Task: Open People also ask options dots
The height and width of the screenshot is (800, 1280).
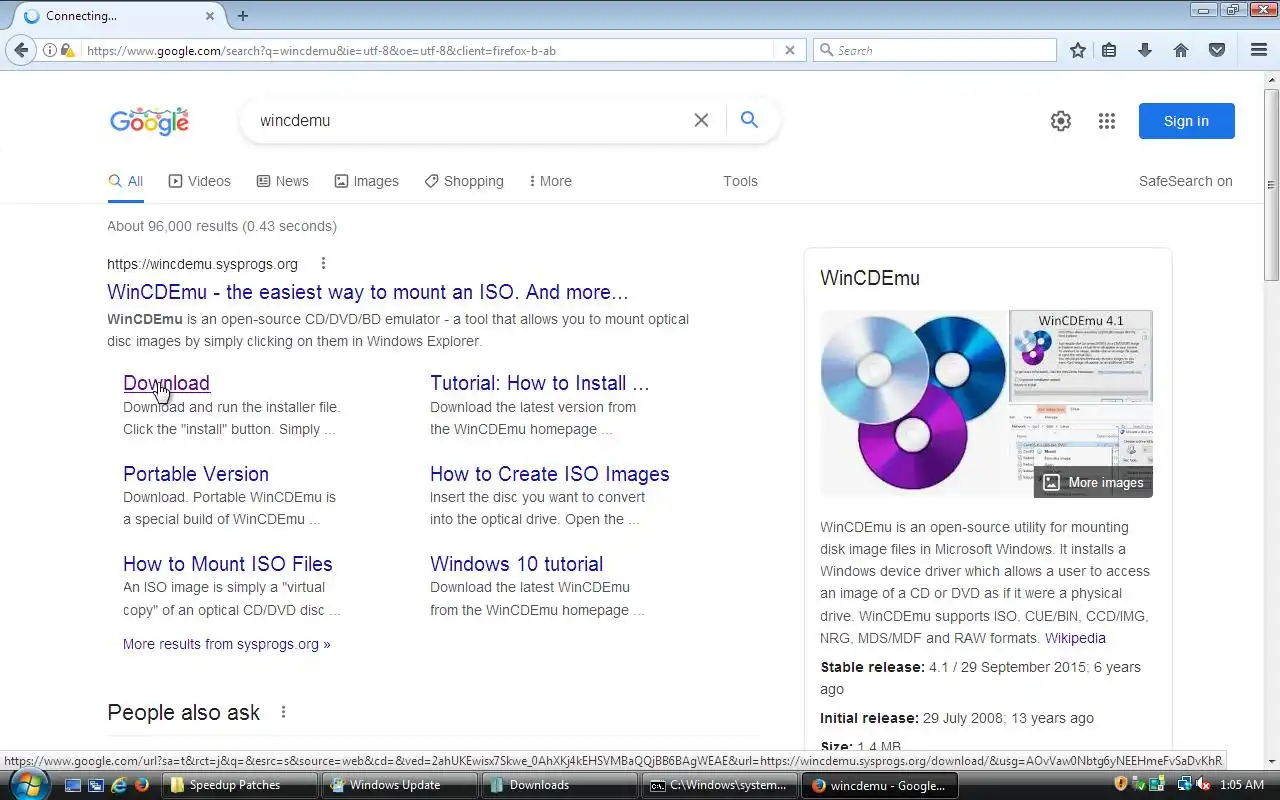Action: [283, 712]
